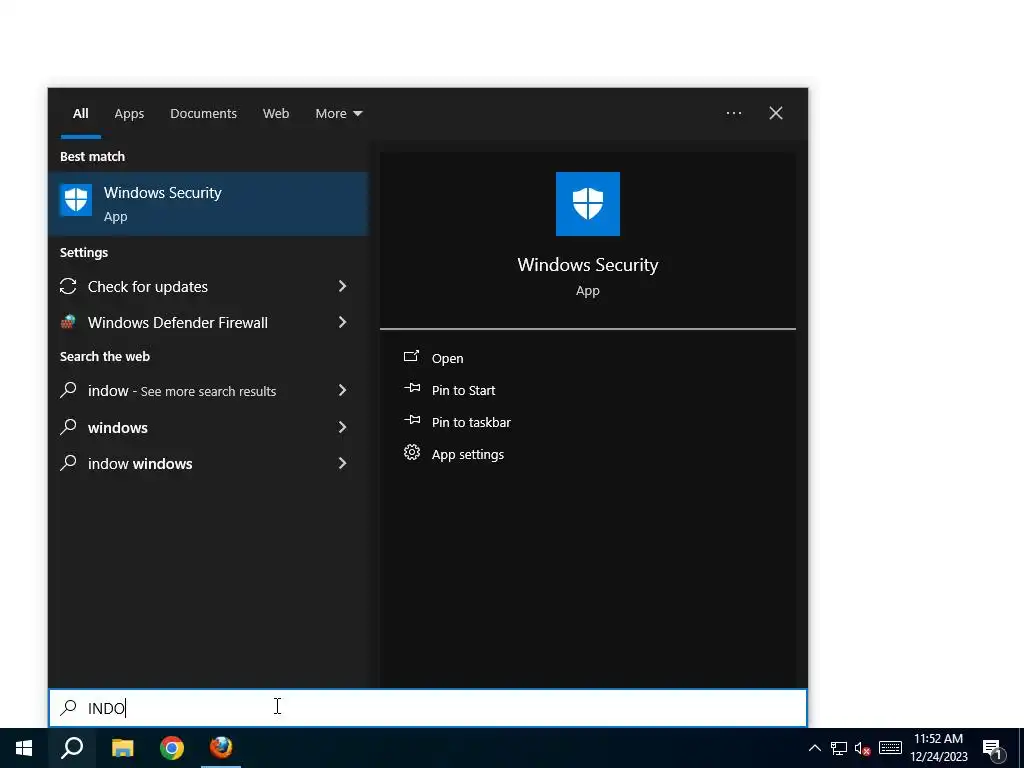Click the search box magnifier icon
Image resolution: width=1024 pixels, height=768 pixels.
click(68, 707)
